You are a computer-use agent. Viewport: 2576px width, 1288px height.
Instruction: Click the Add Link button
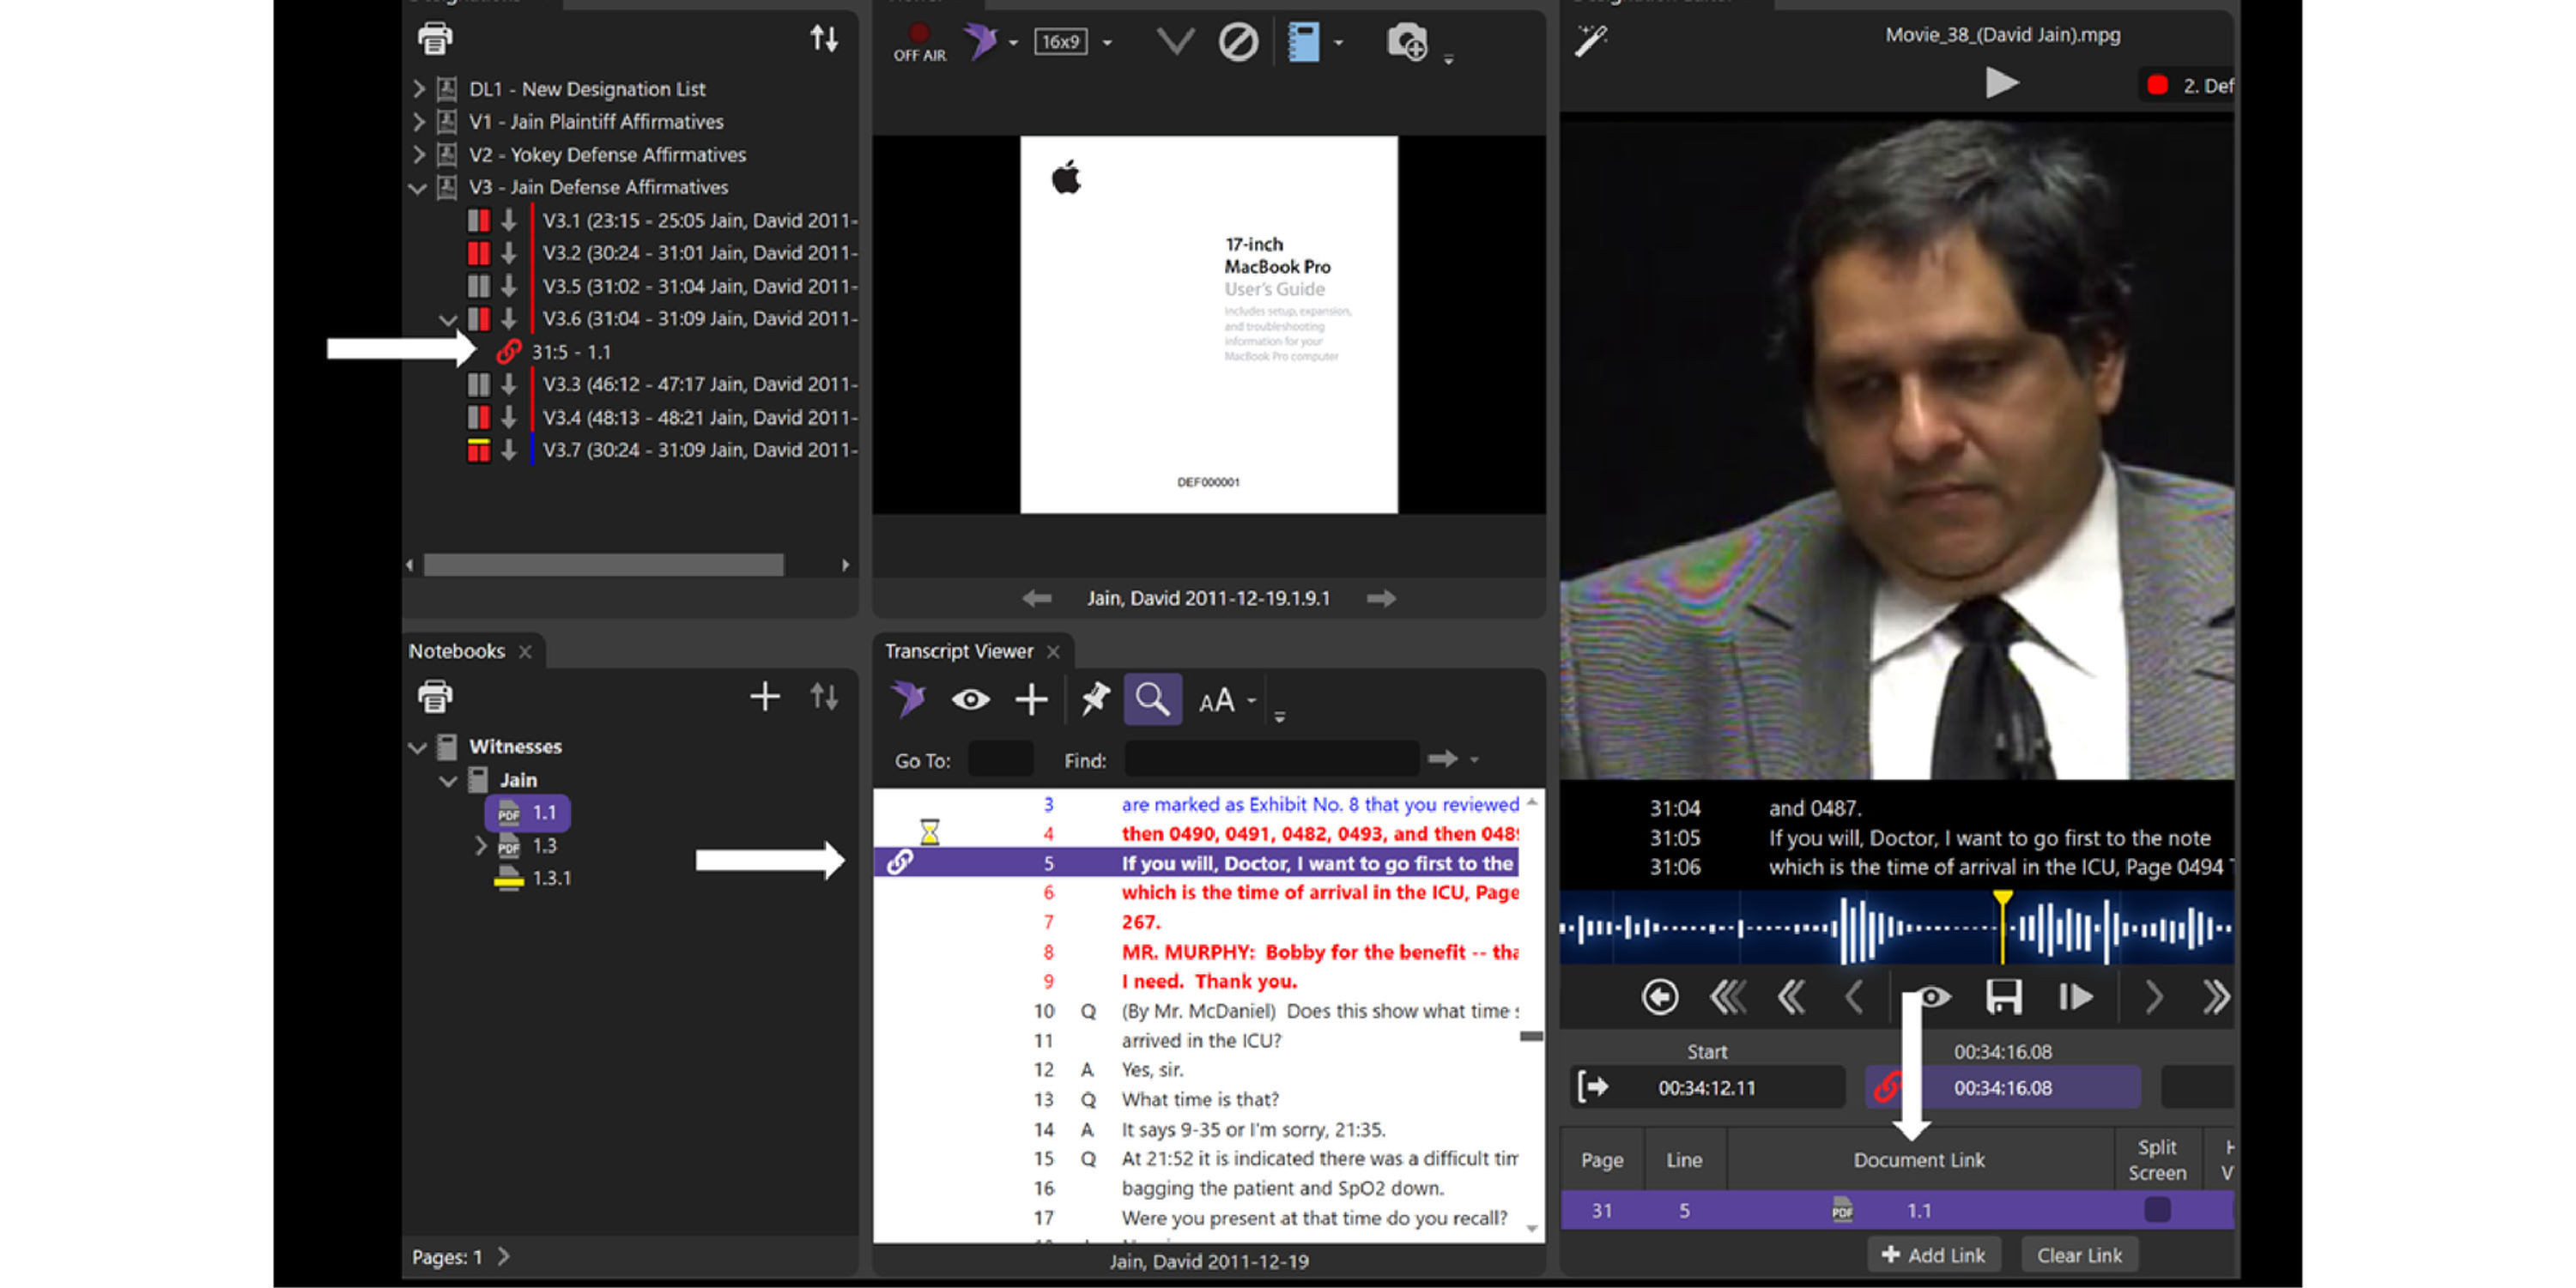tap(1933, 1255)
